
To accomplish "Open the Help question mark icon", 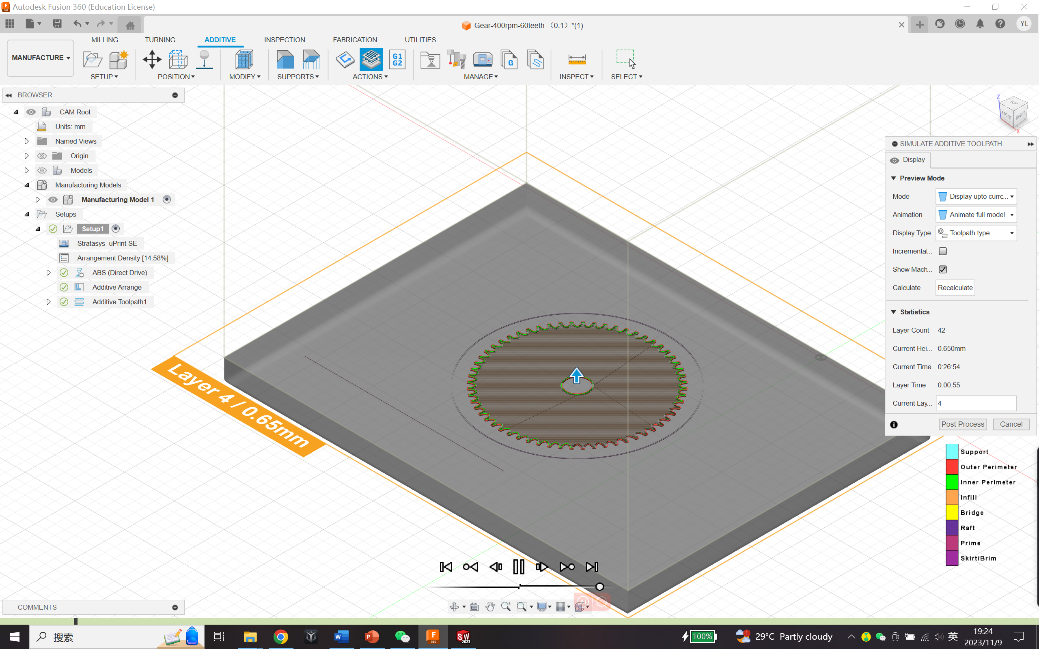I will pos(1000,24).
